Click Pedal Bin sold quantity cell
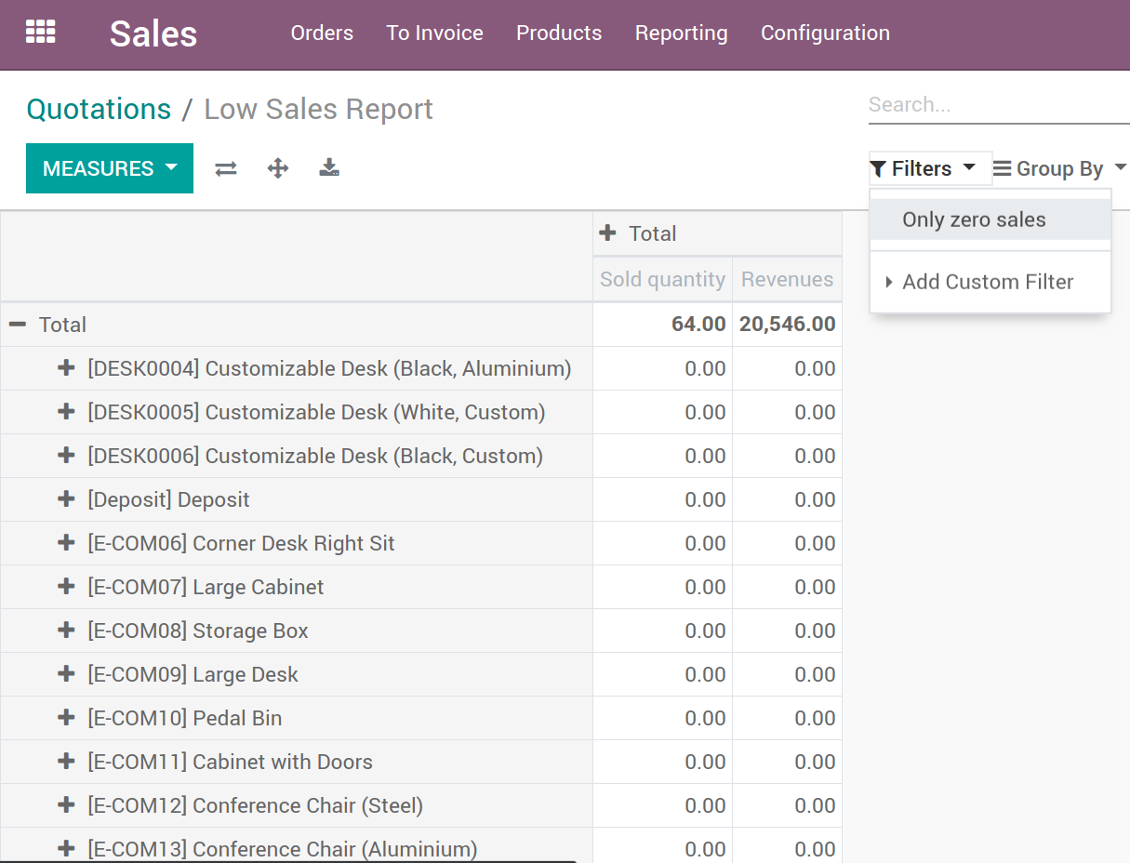1130x863 pixels. point(662,718)
